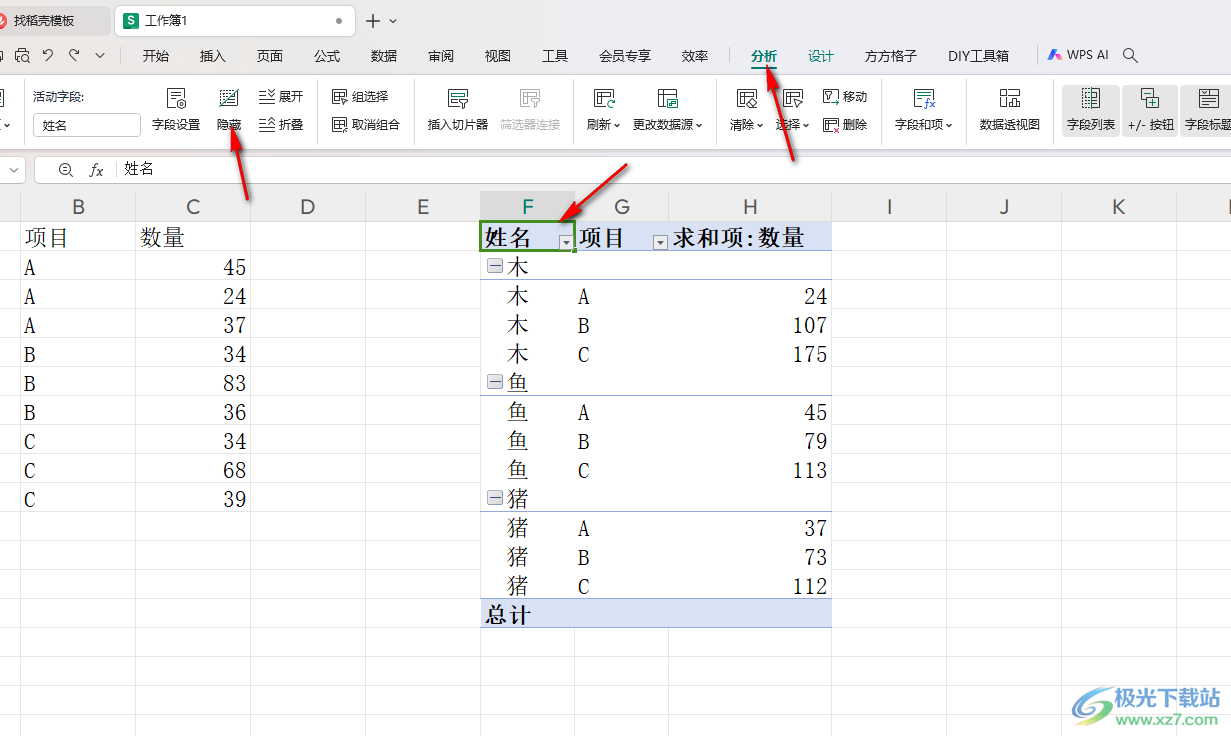Click Group Selection (组选择)
Screen dimensions: 1231x736
tap(360, 97)
